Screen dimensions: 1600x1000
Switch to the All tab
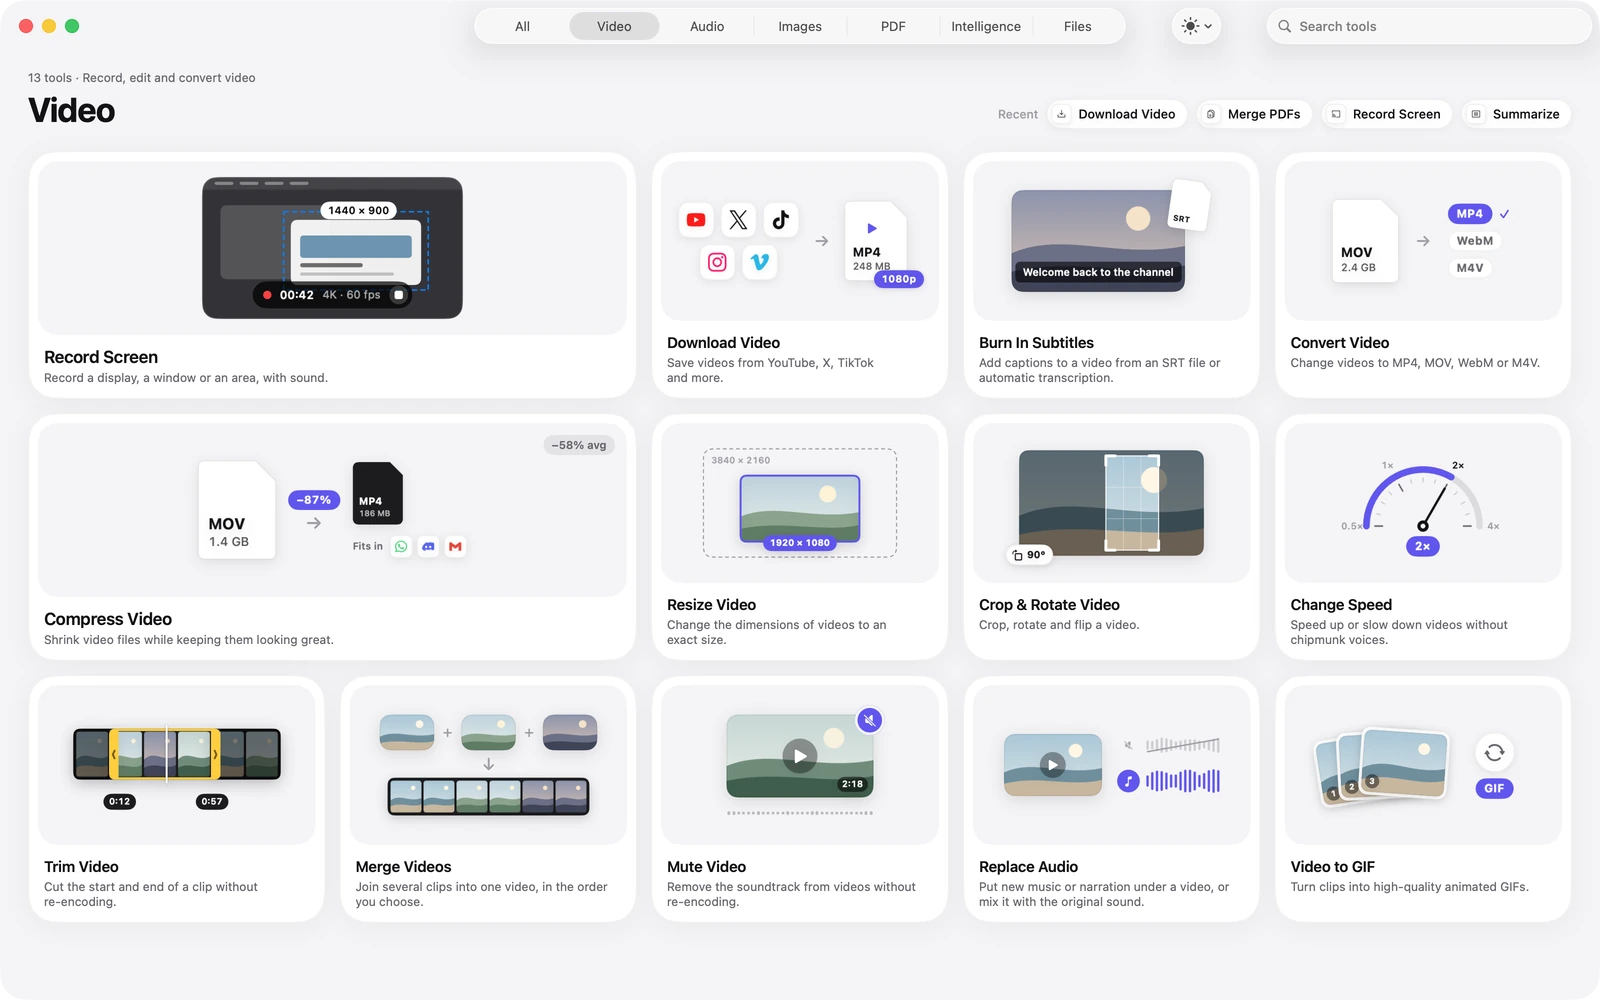click(x=522, y=26)
